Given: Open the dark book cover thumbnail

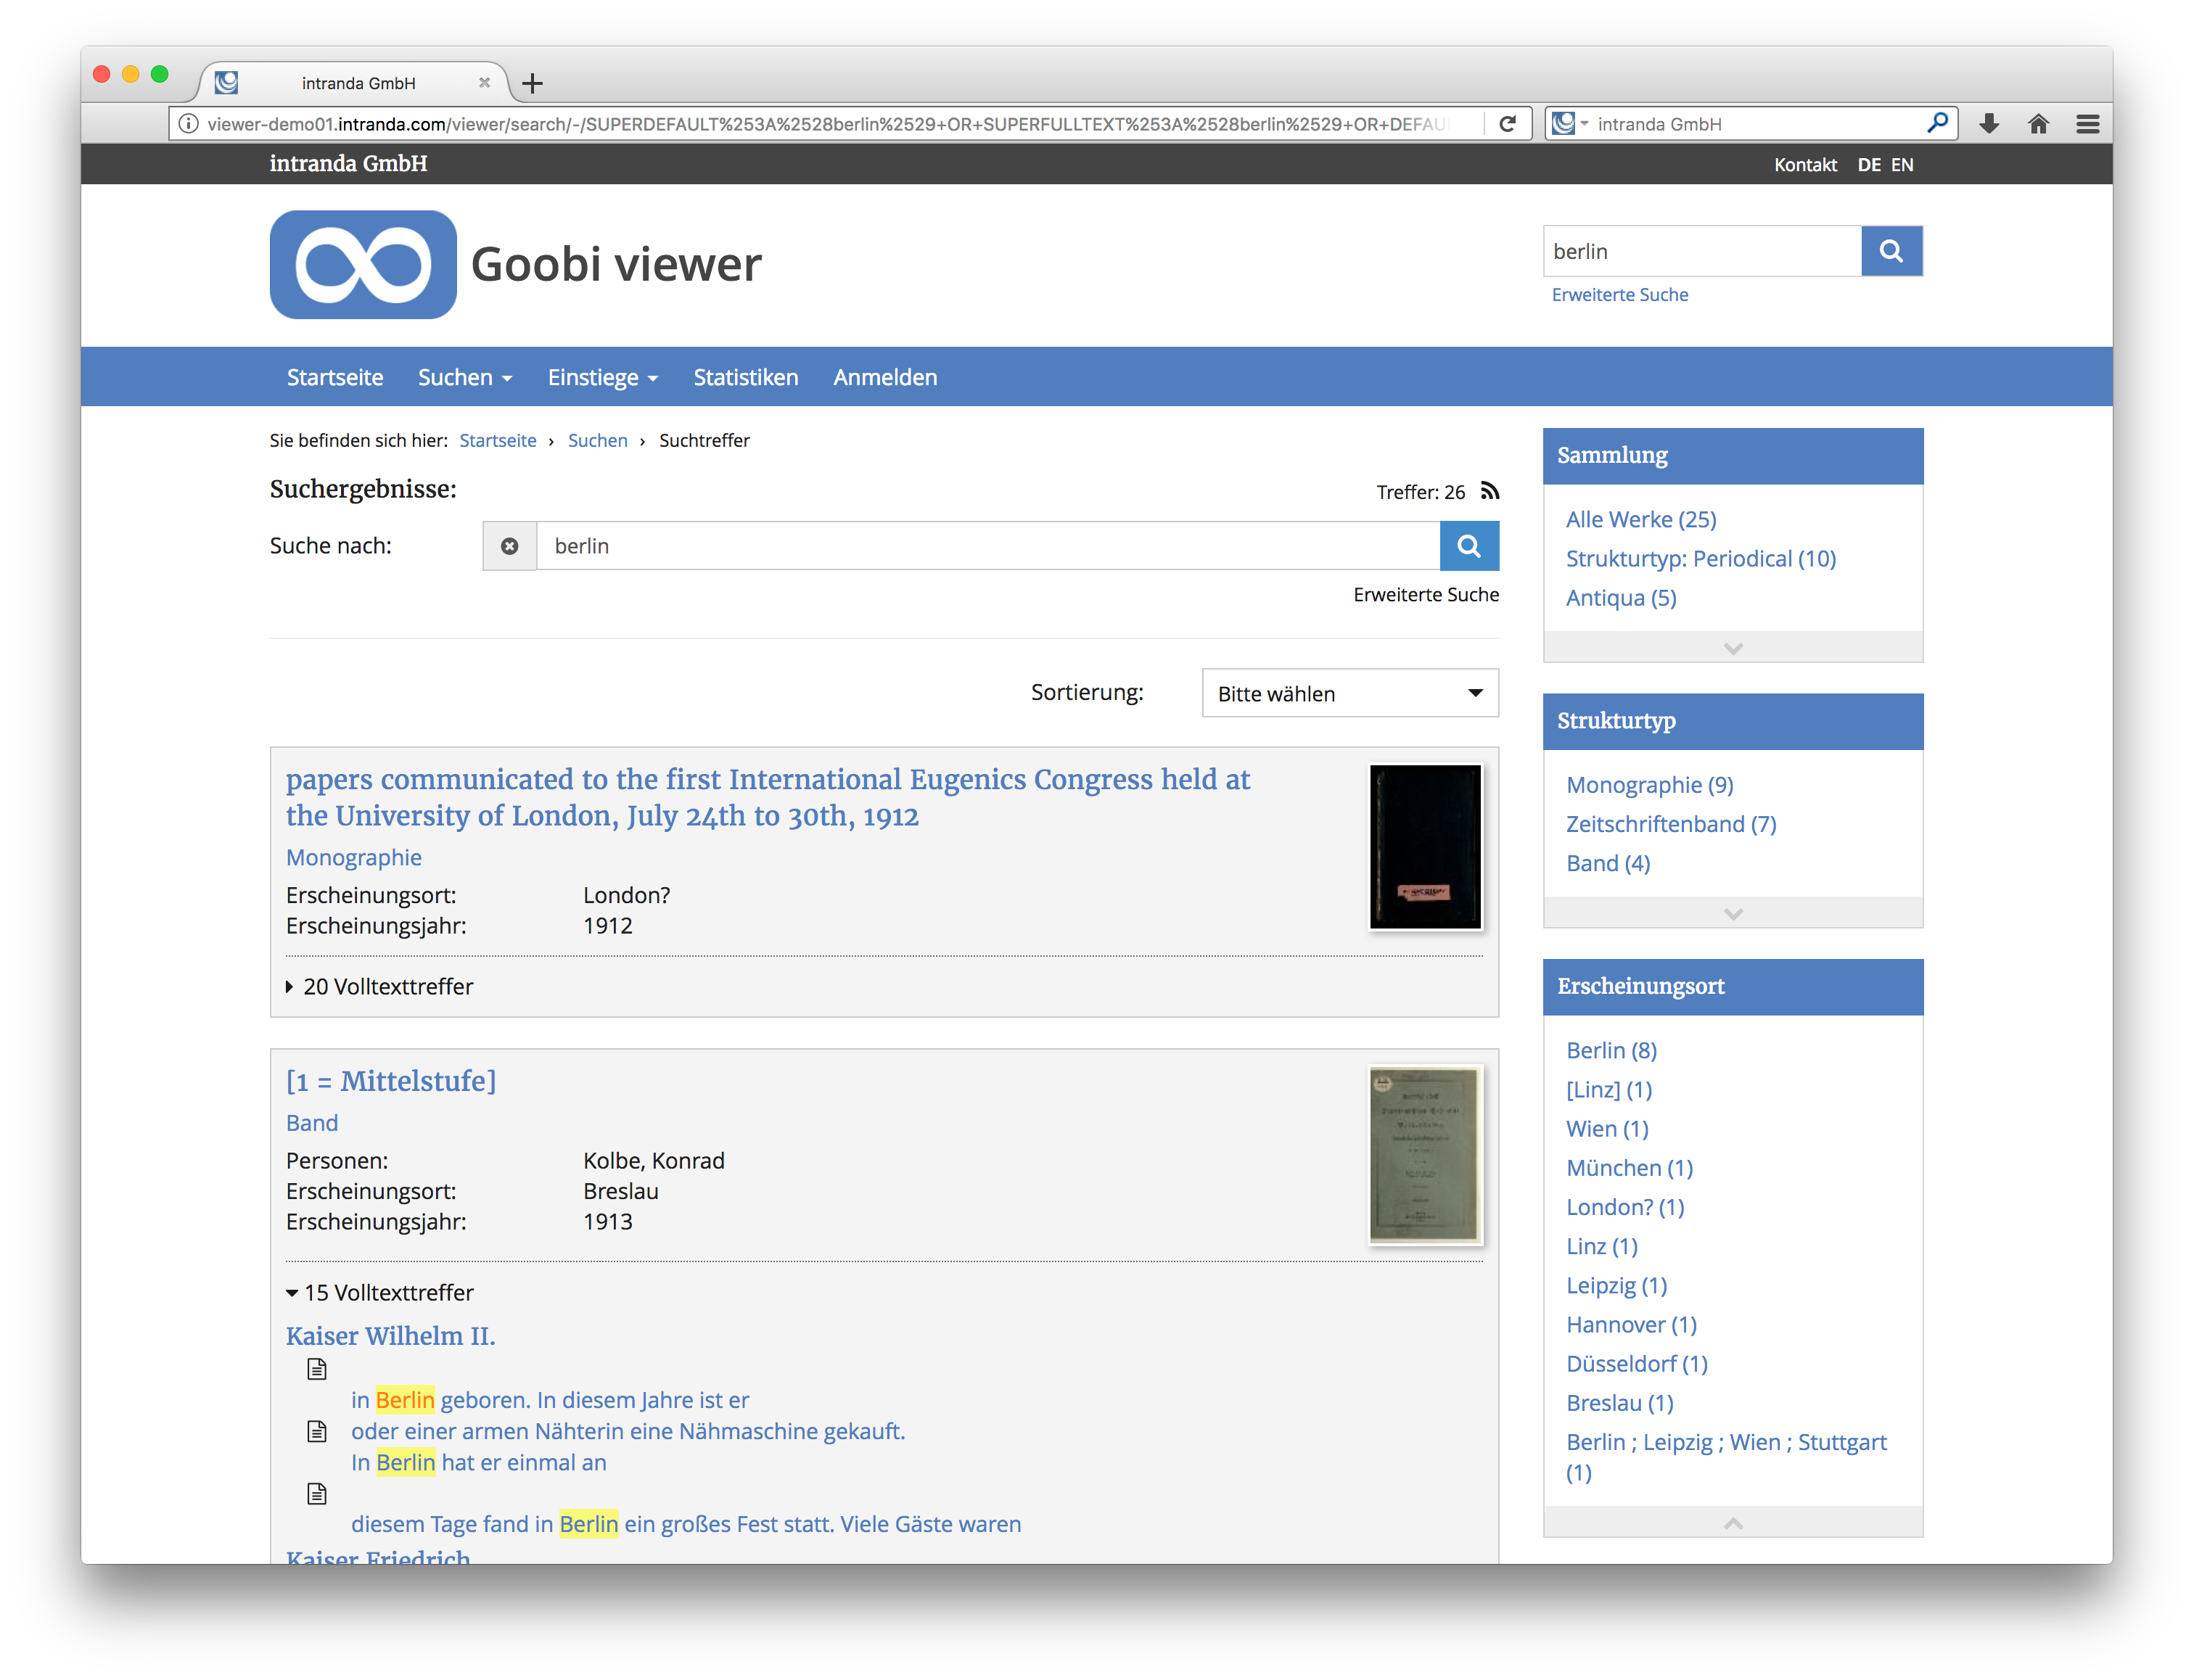Looking at the screenshot, I should 1425,847.
